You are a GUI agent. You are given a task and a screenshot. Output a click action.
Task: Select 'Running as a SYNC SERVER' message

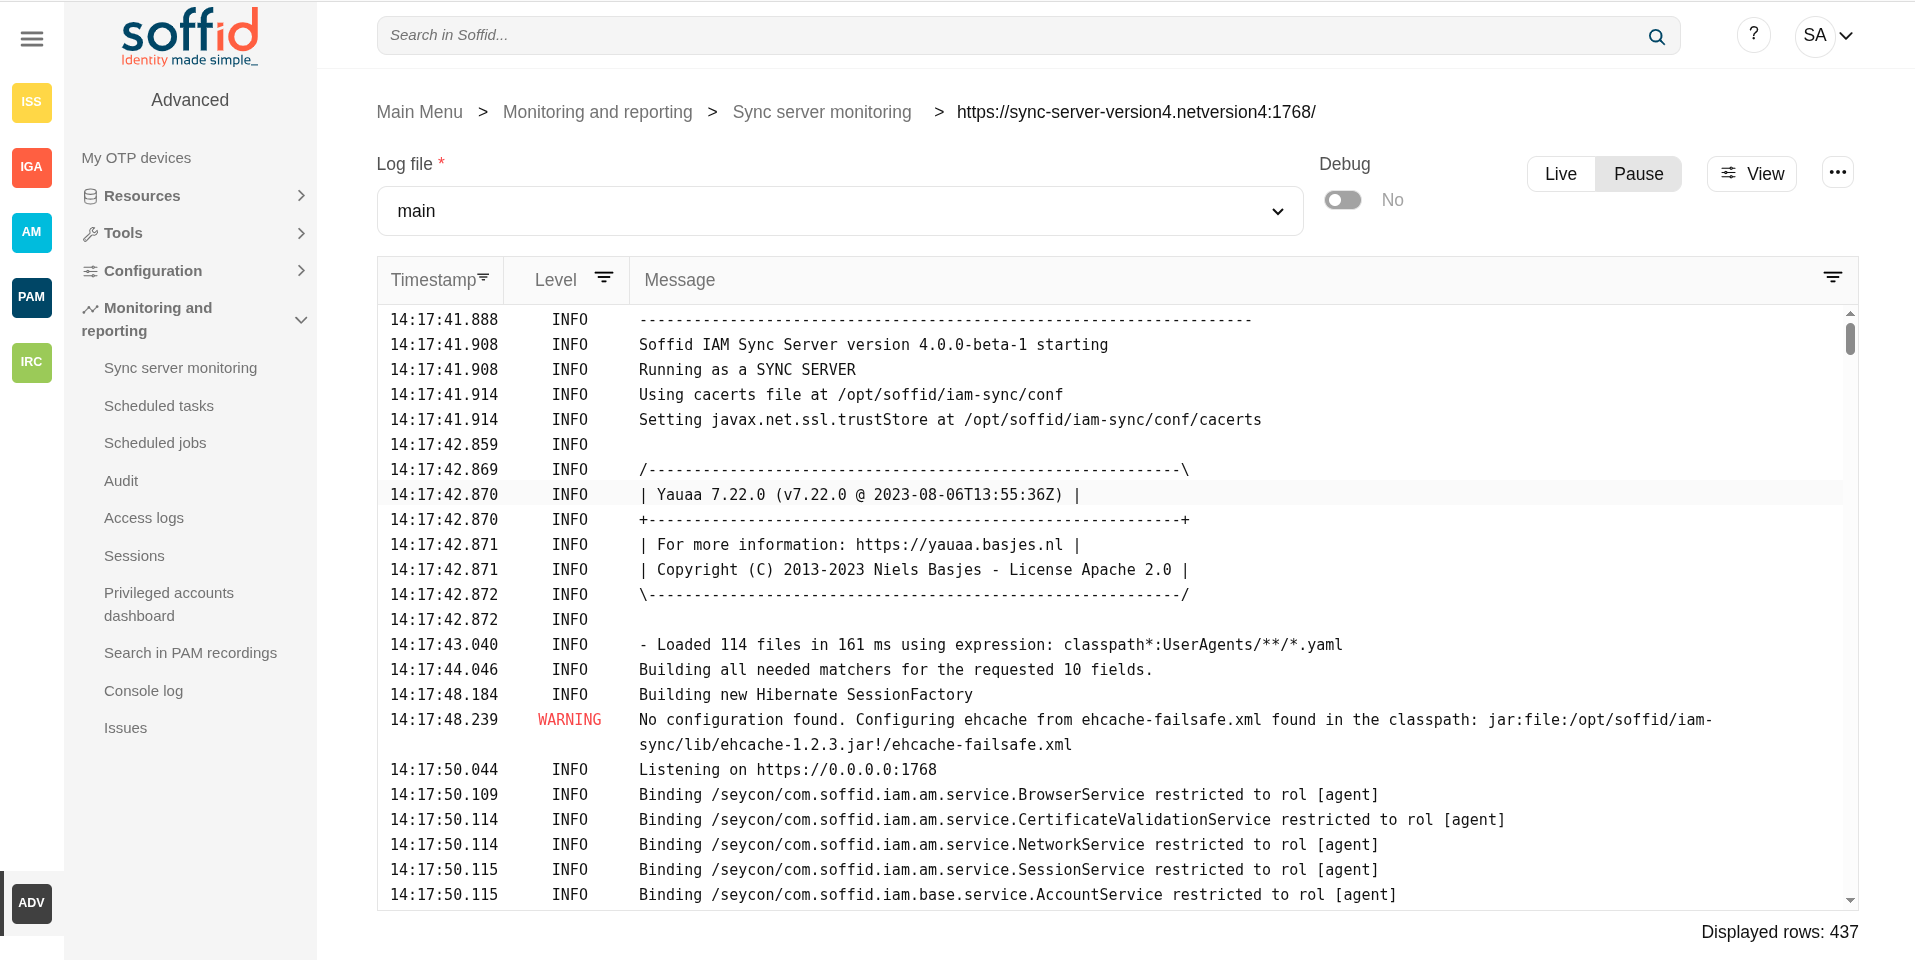tap(747, 370)
